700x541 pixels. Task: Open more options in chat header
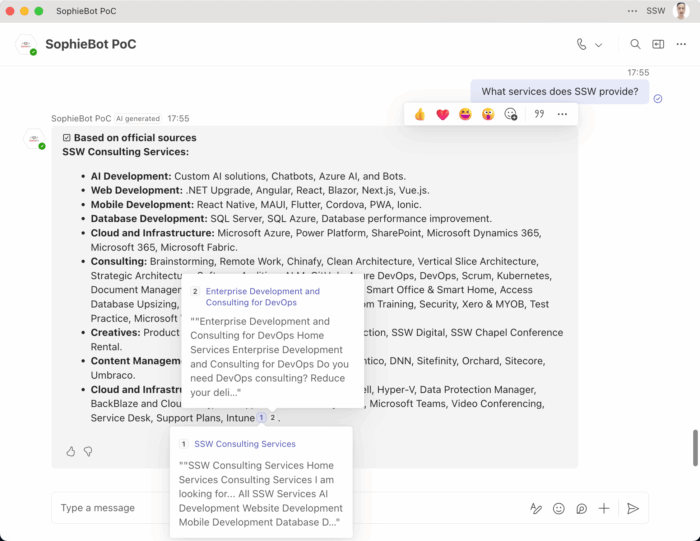point(681,44)
